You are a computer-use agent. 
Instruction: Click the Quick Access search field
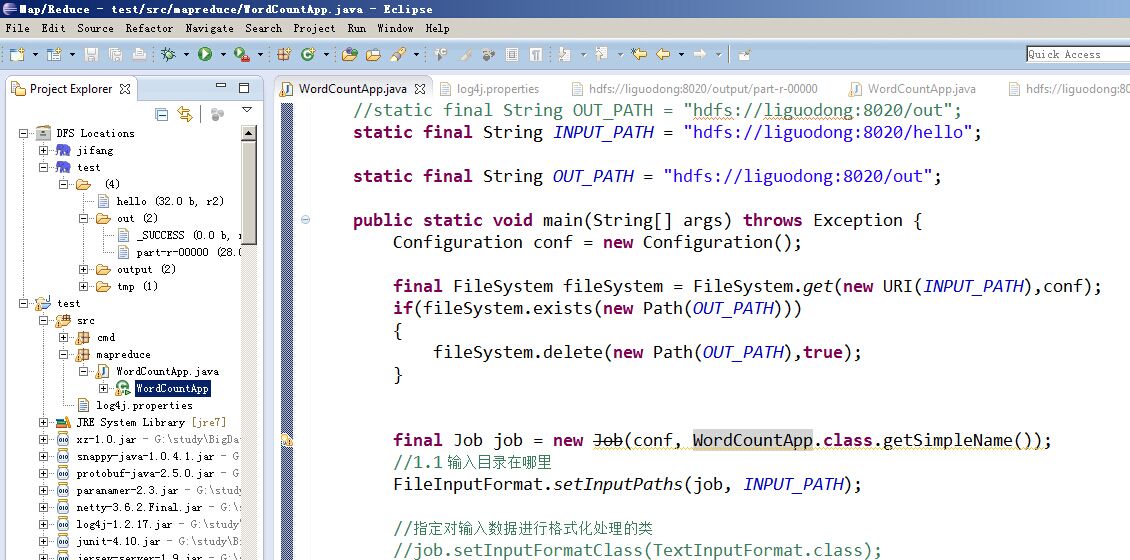point(1078,54)
